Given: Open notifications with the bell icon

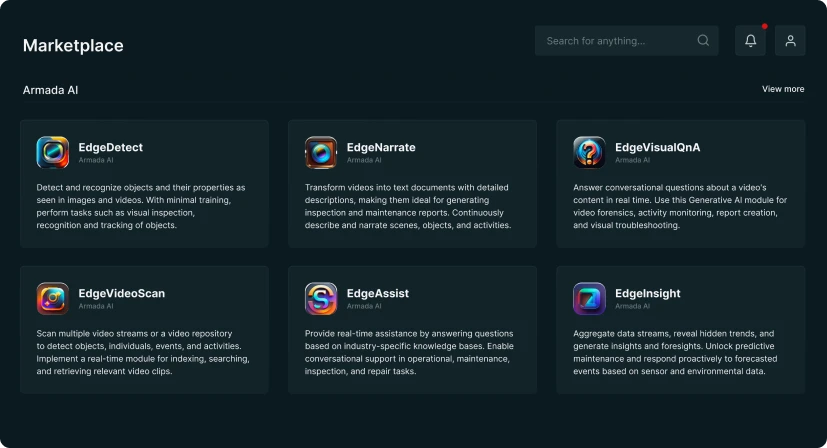Looking at the screenshot, I should tap(750, 41).
